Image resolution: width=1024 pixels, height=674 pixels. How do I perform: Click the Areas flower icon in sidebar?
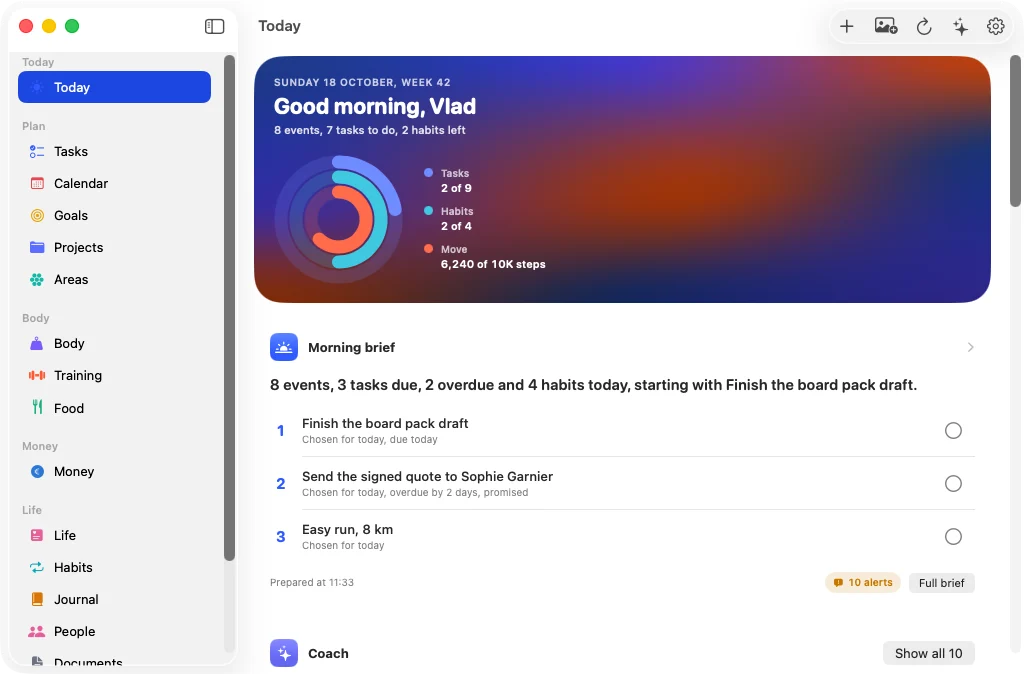point(37,280)
